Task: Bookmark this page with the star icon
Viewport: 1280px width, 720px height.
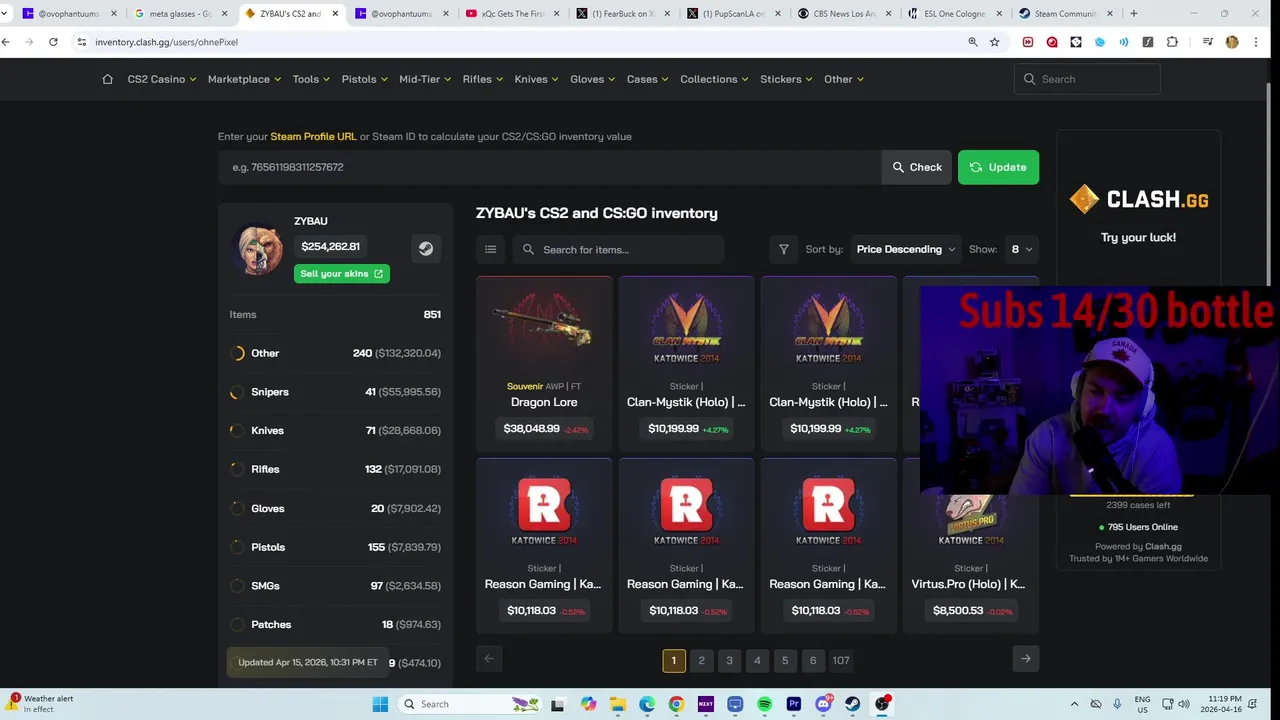Action: point(994,42)
